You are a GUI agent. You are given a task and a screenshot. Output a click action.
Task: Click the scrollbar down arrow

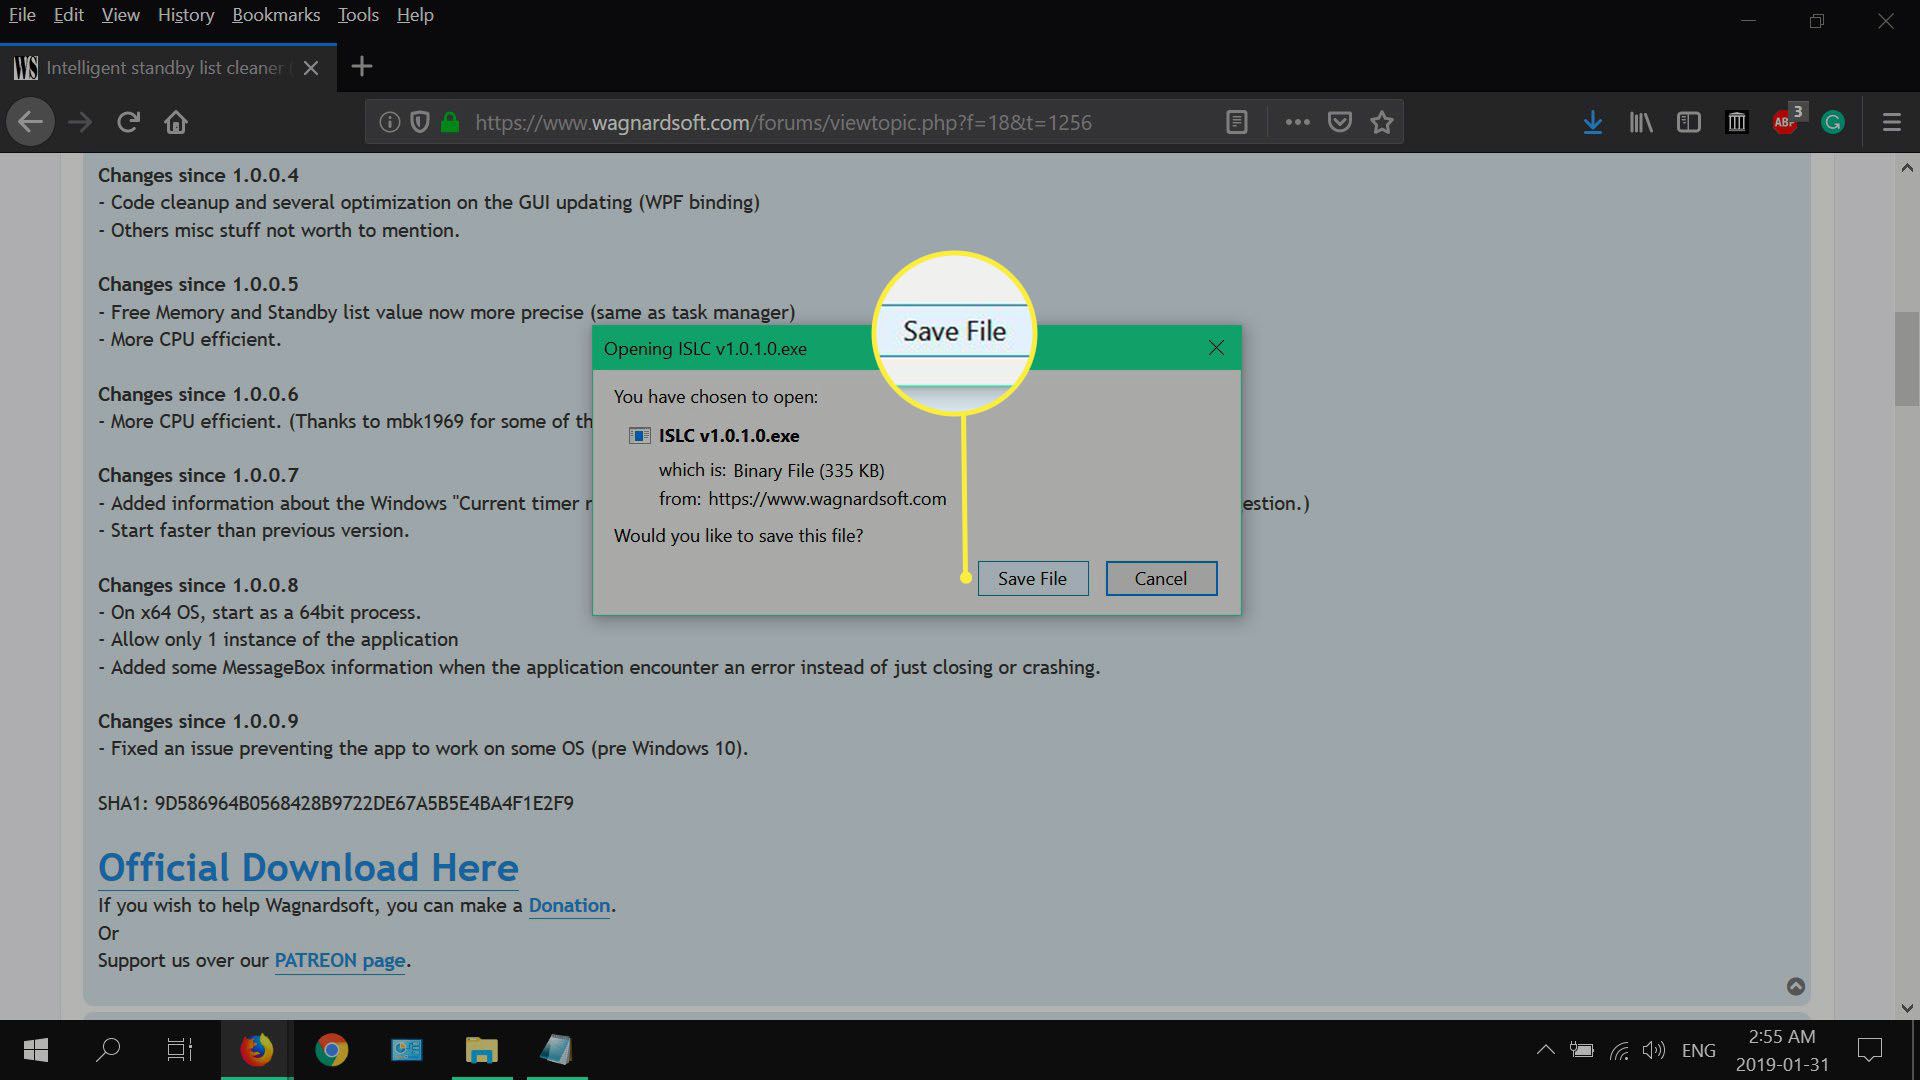1907,1008
